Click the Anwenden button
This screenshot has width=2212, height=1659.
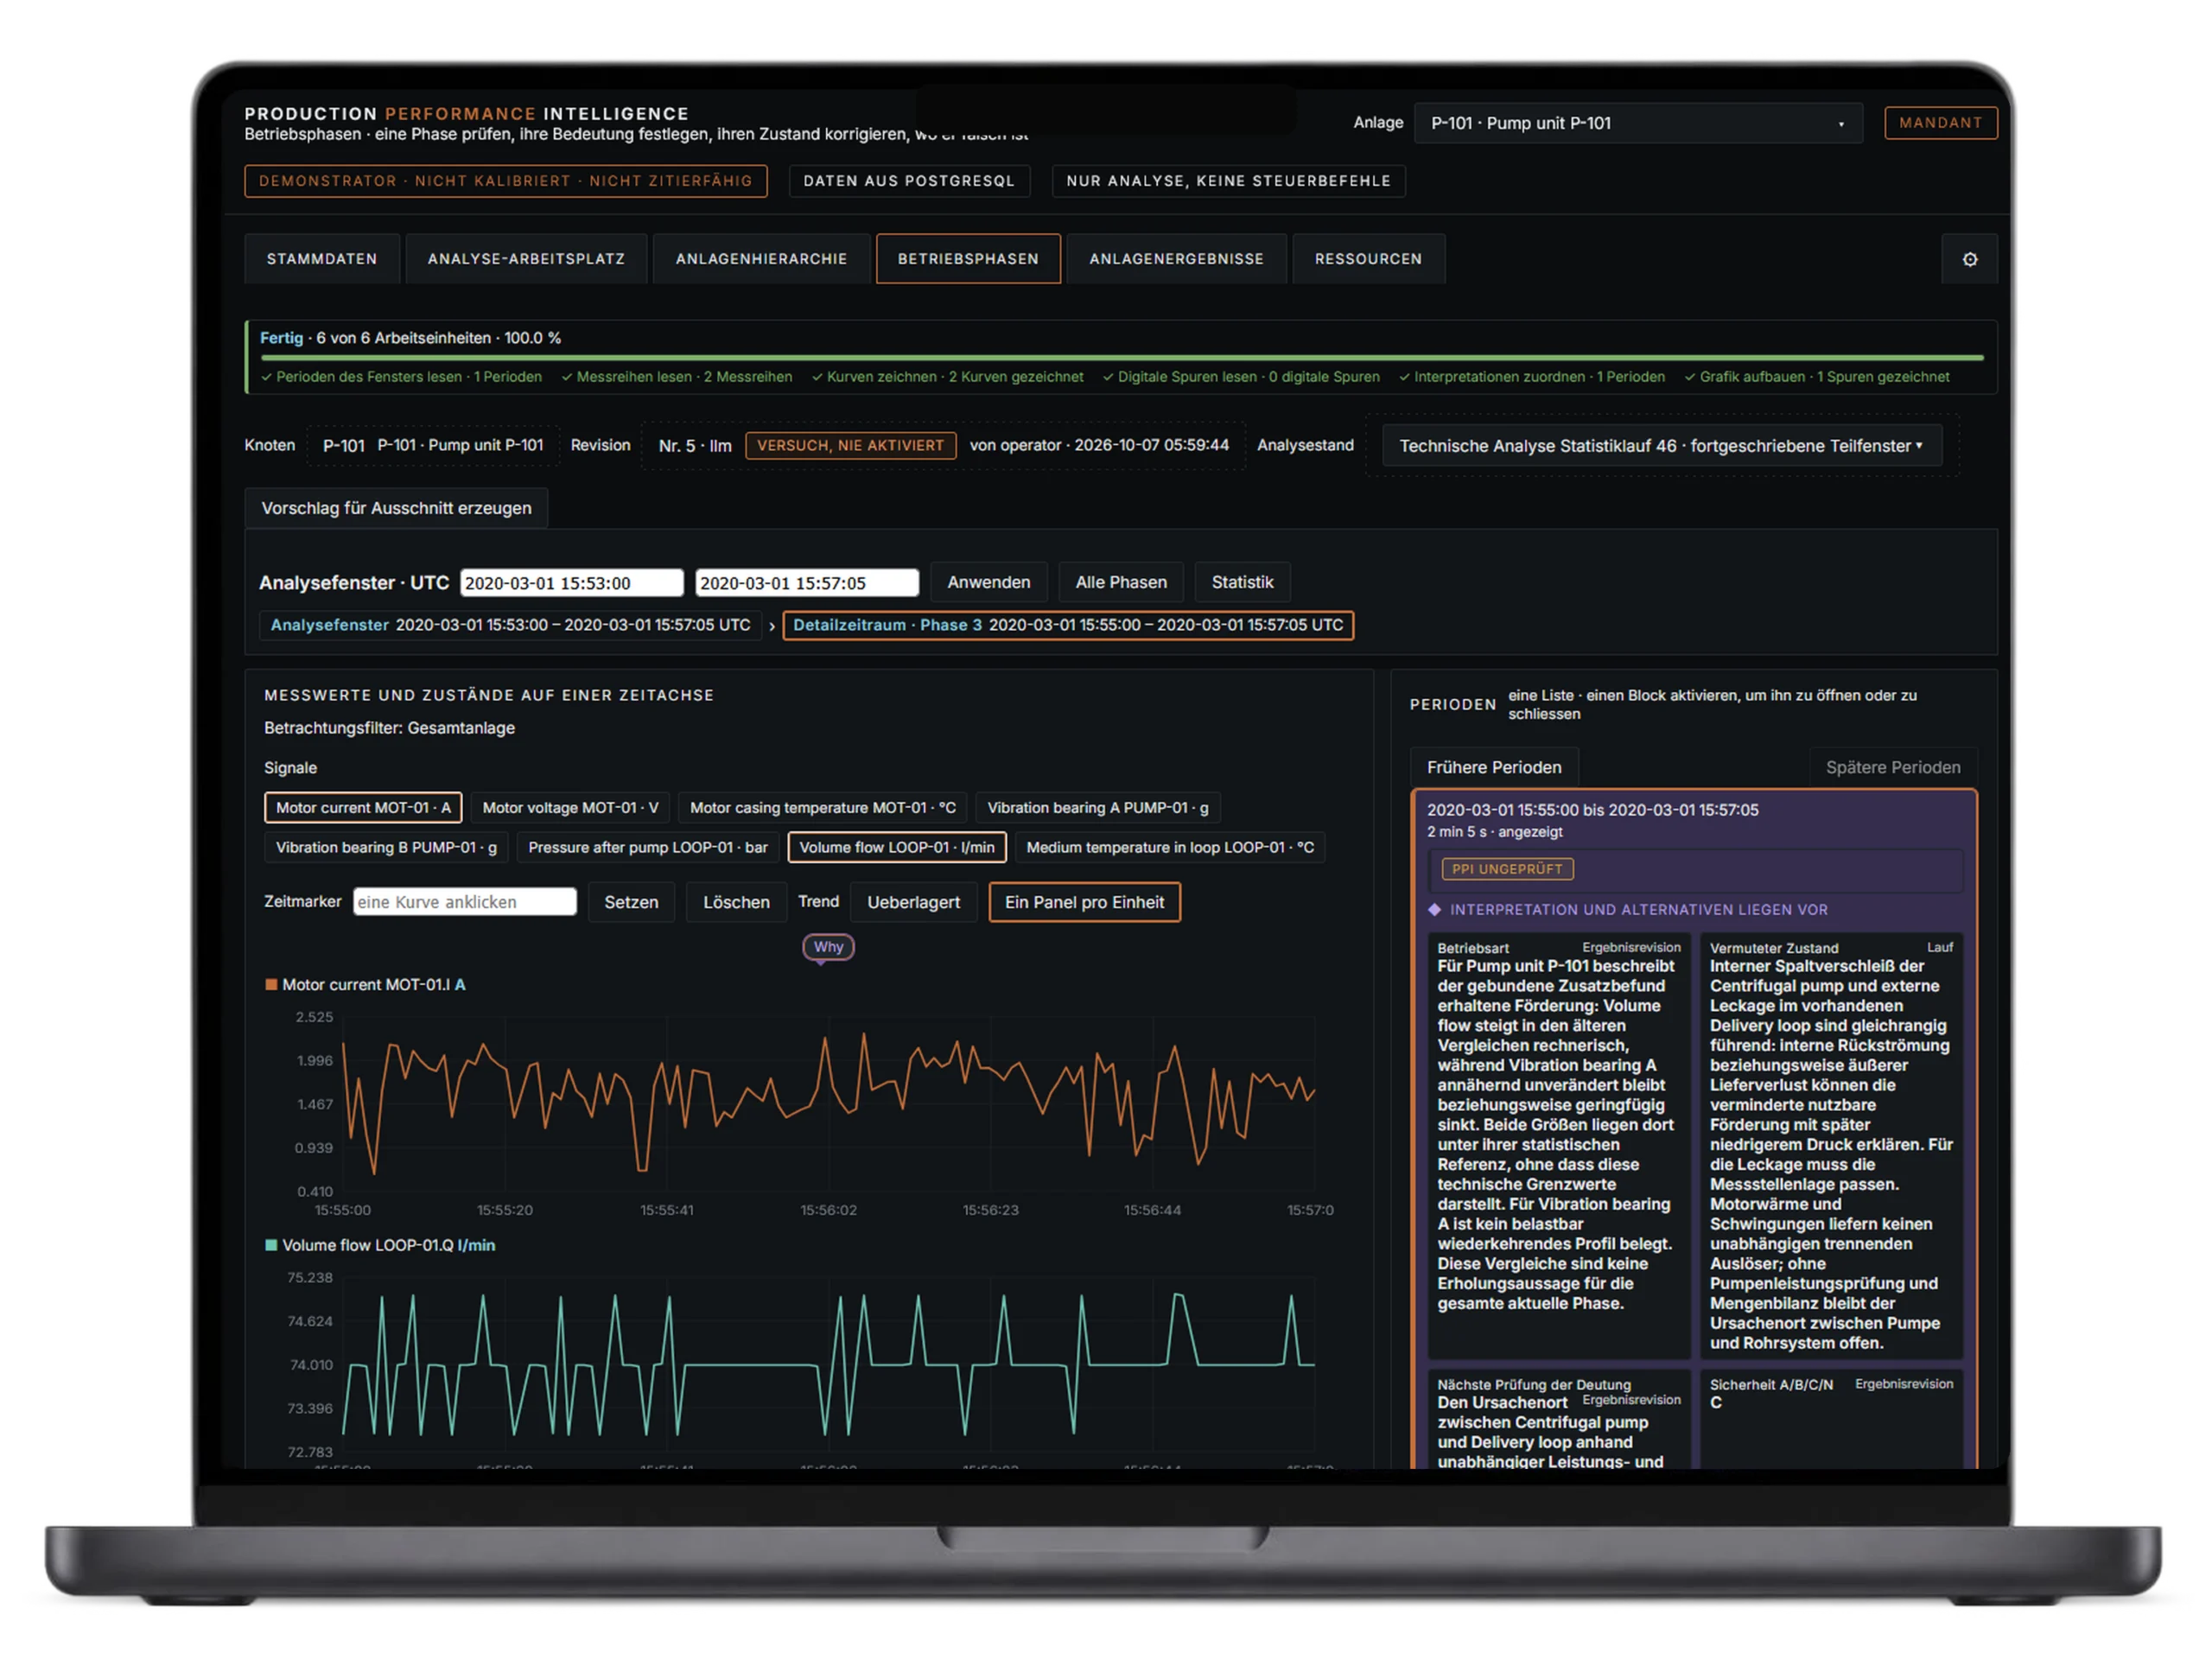click(x=988, y=582)
